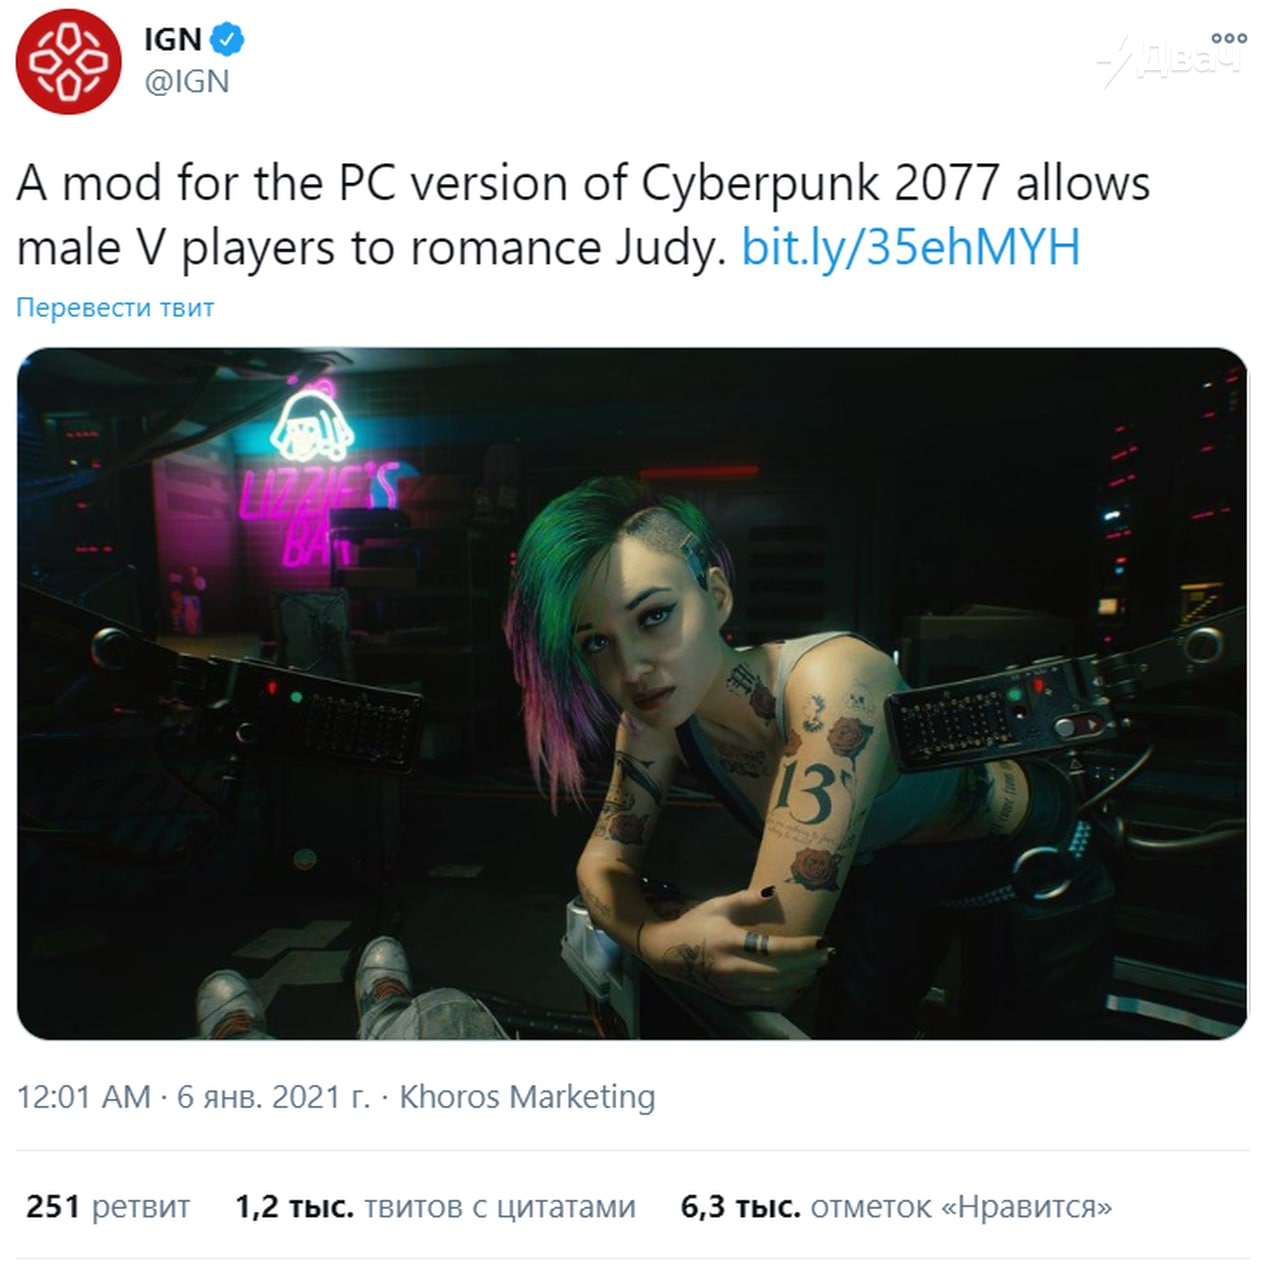Click the 6 янв. 2021 г. date
1273x1280 pixels.
click(x=273, y=1097)
